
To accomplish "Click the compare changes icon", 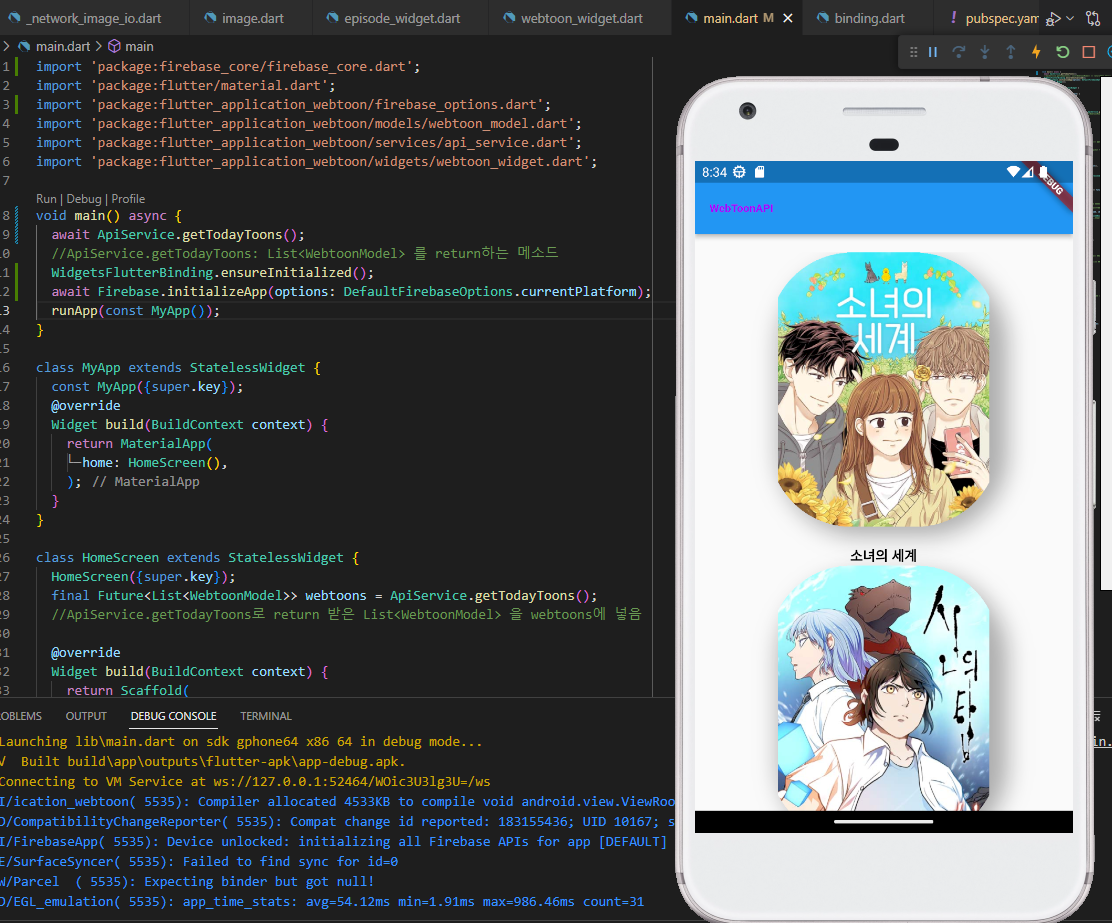I will pos(1093,18).
